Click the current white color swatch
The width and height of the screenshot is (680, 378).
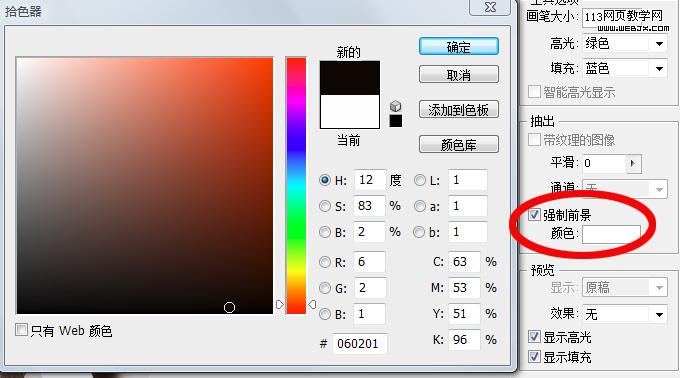click(350, 111)
